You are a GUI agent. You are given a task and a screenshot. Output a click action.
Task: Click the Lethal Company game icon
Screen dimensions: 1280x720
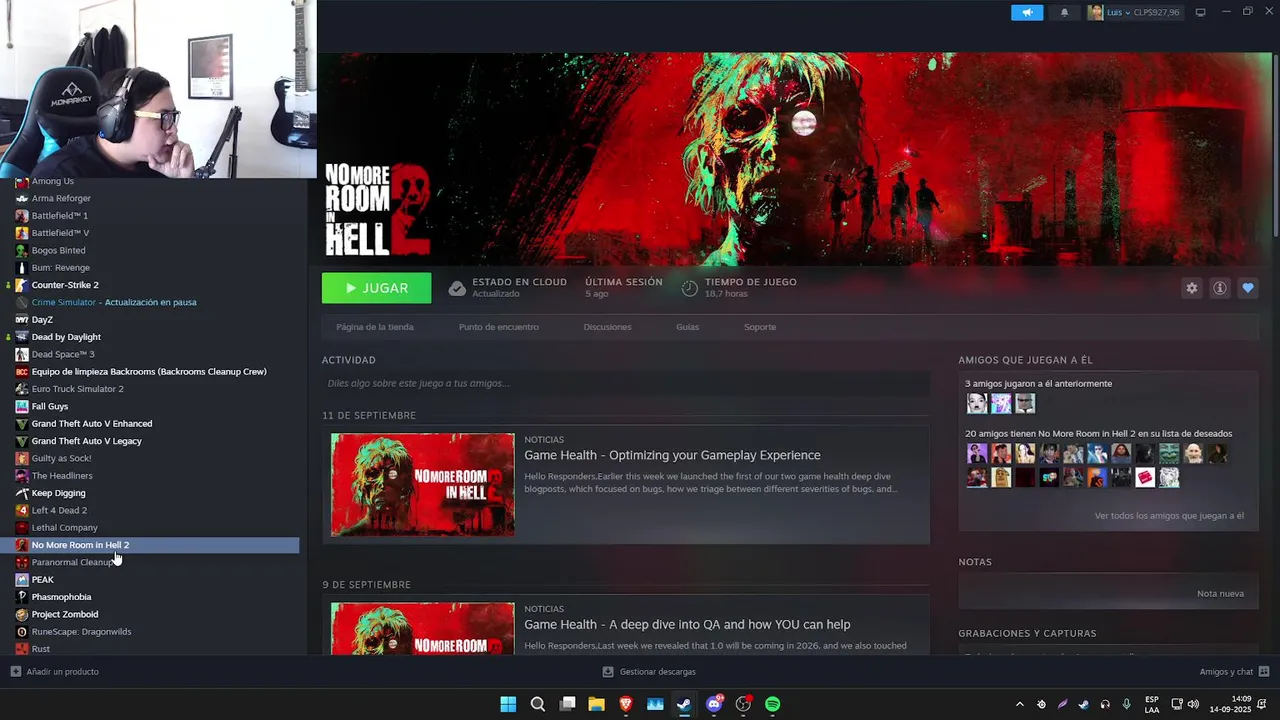[x=22, y=527]
